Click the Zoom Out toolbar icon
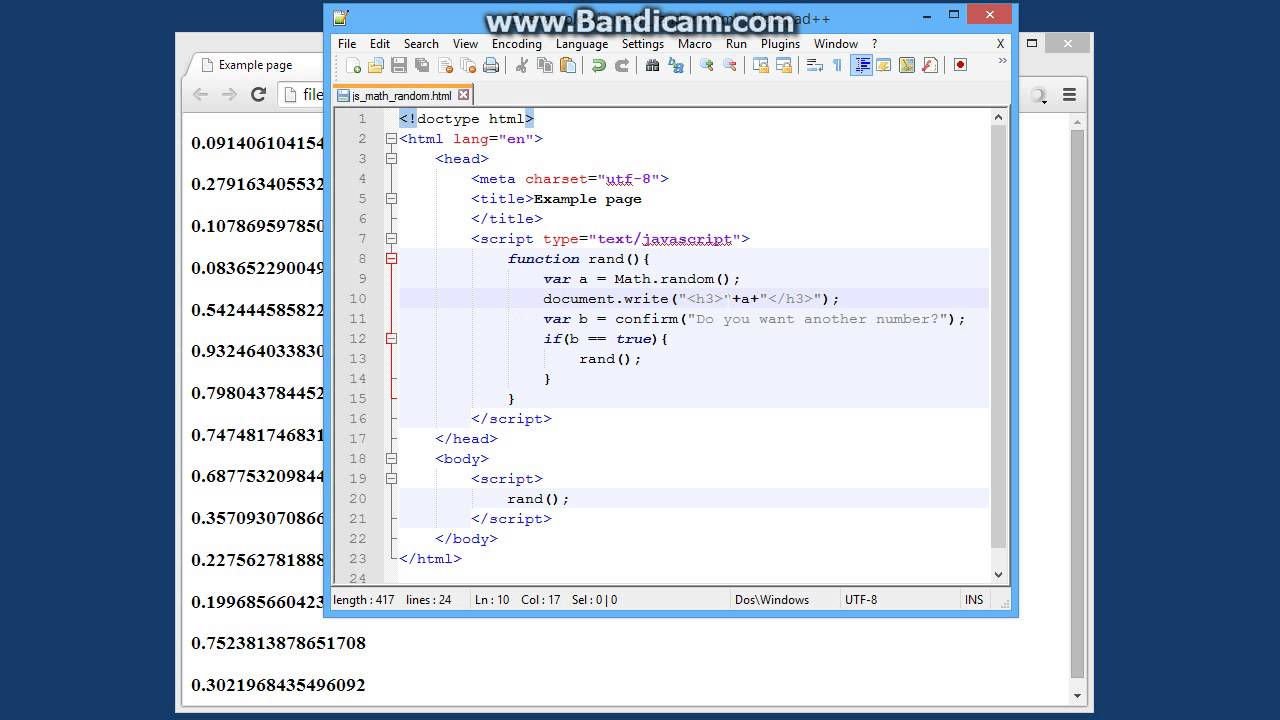1280x720 pixels. (730, 65)
